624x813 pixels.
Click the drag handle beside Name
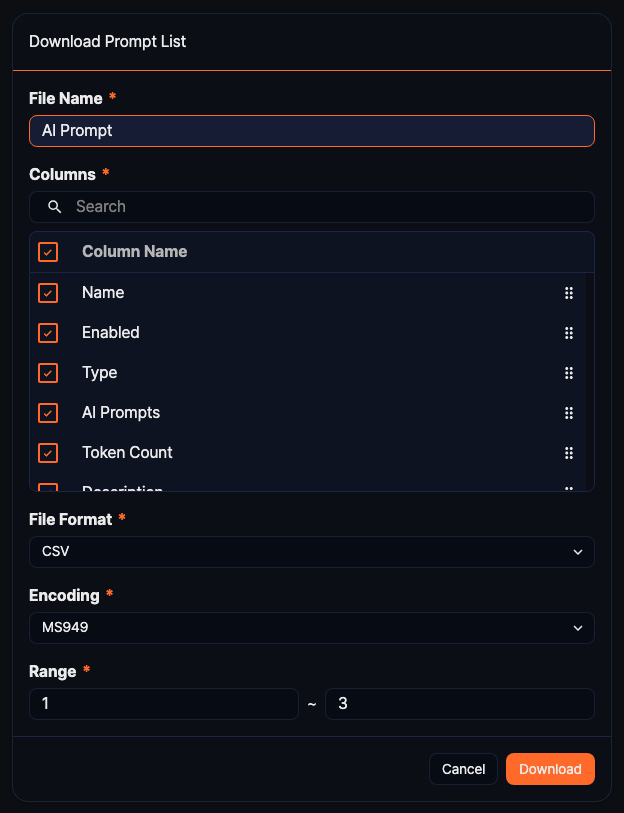(569, 292)
